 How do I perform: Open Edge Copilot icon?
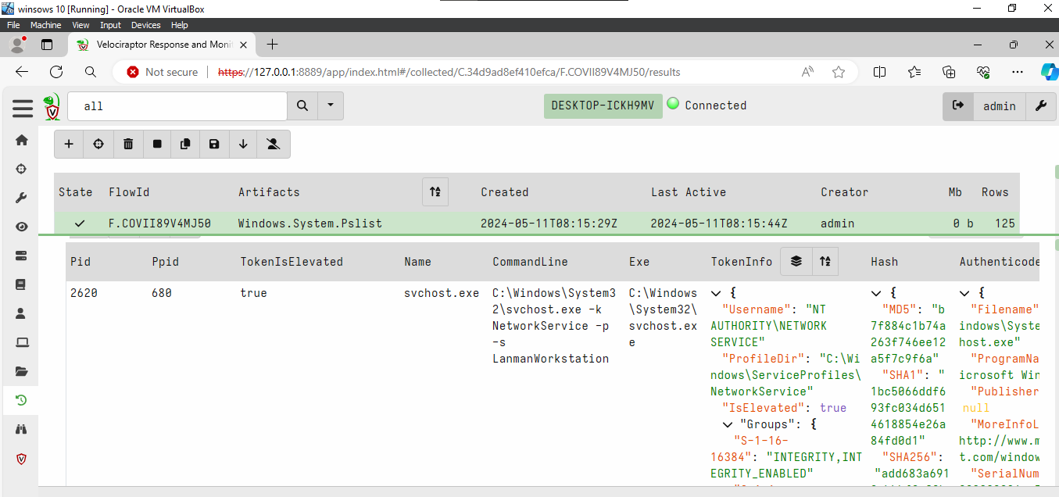(1048, 72)
